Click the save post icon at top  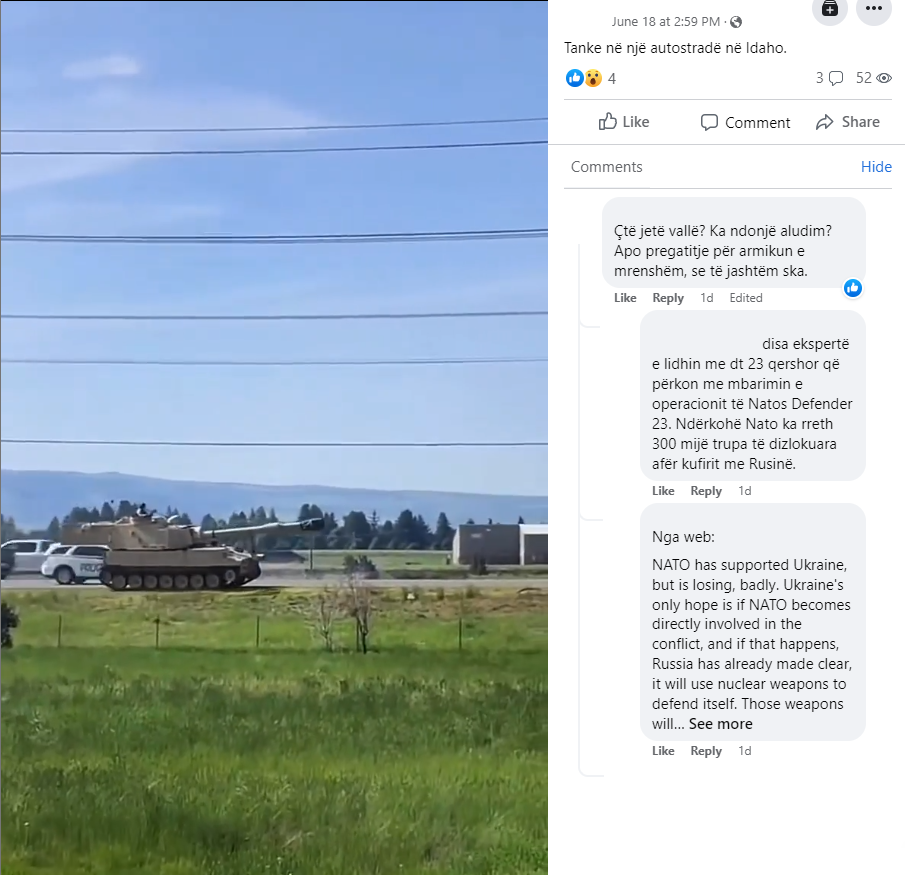point(829,8)
